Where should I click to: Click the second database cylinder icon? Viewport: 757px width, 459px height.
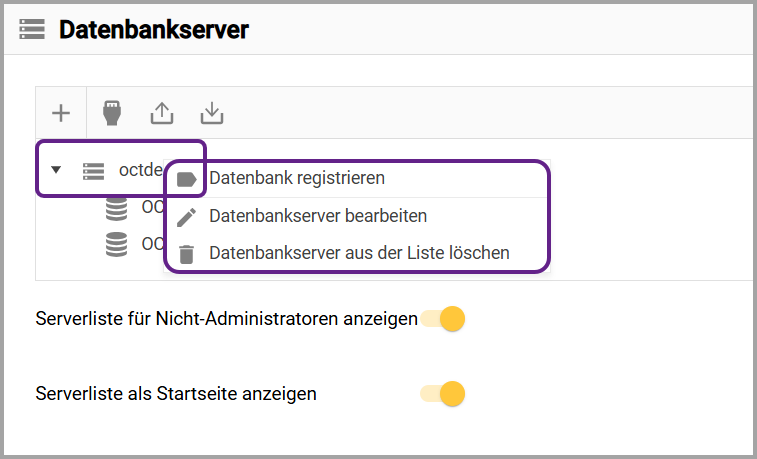point(117,245)
